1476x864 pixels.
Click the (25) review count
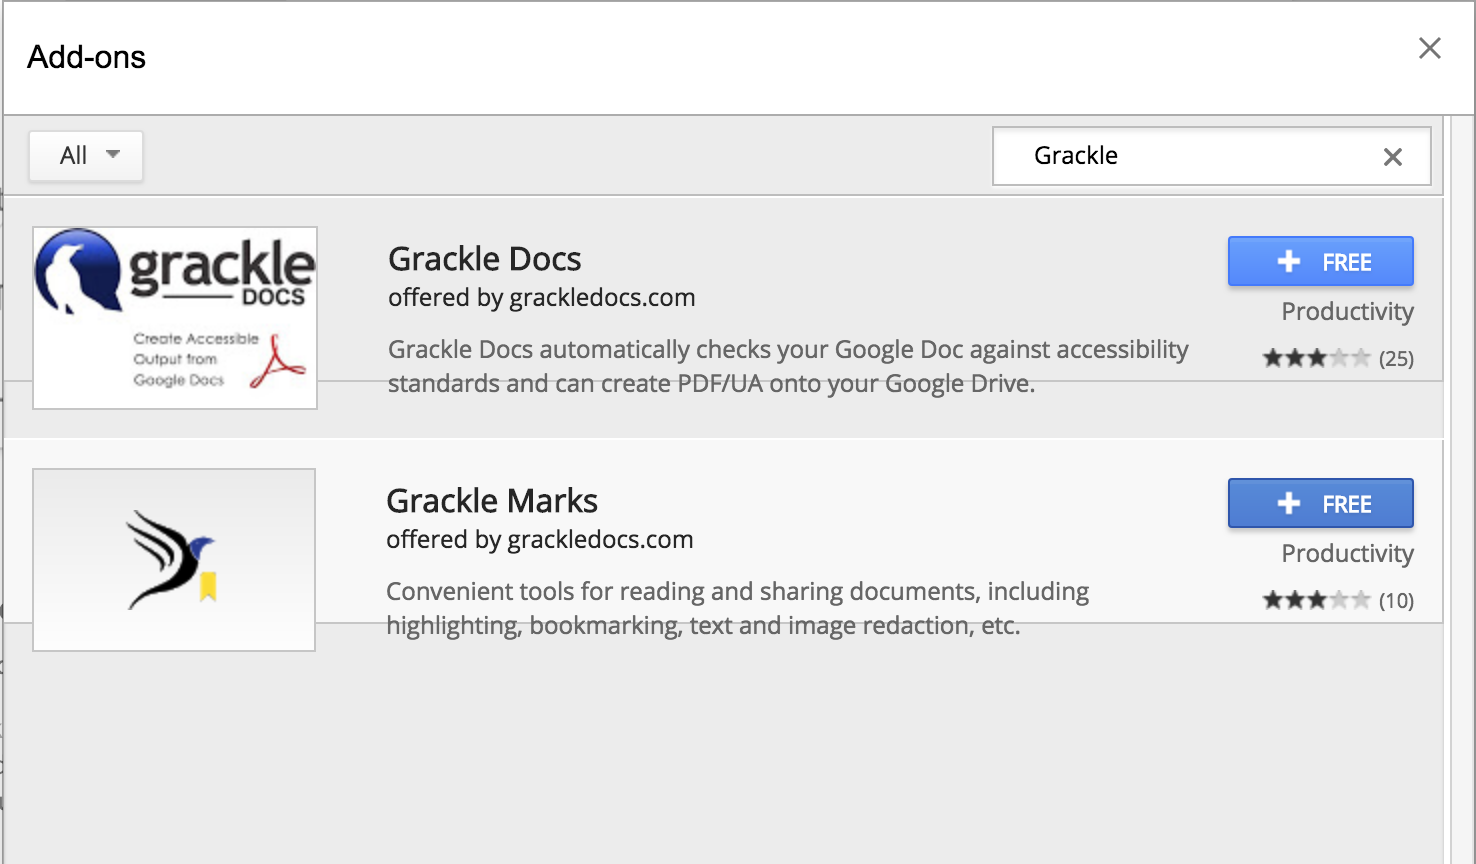click(x=1396, y=358)
